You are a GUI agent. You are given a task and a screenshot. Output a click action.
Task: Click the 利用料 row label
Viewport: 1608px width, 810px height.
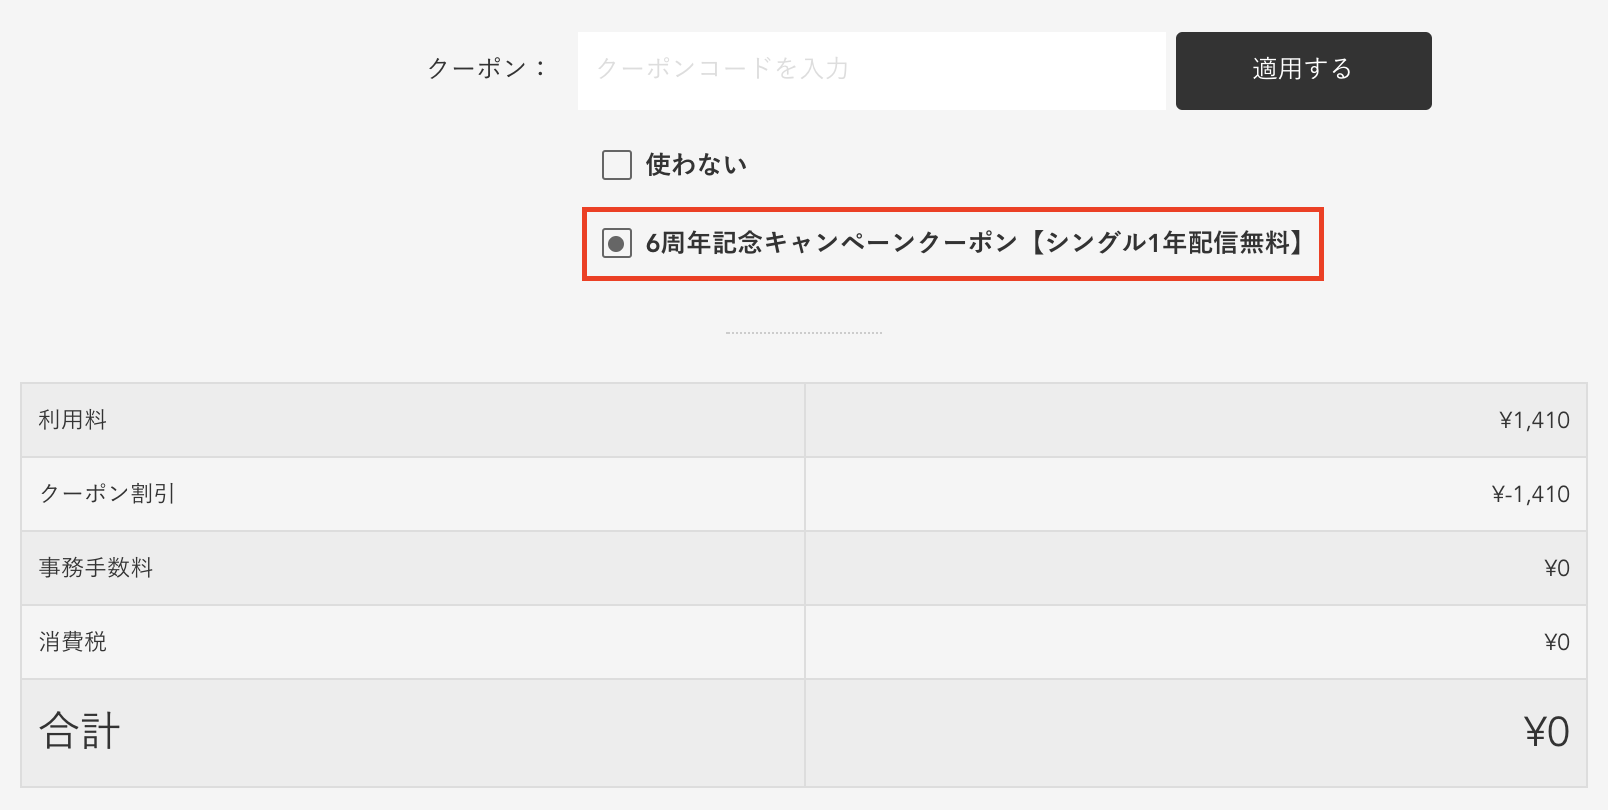point(73,420)
